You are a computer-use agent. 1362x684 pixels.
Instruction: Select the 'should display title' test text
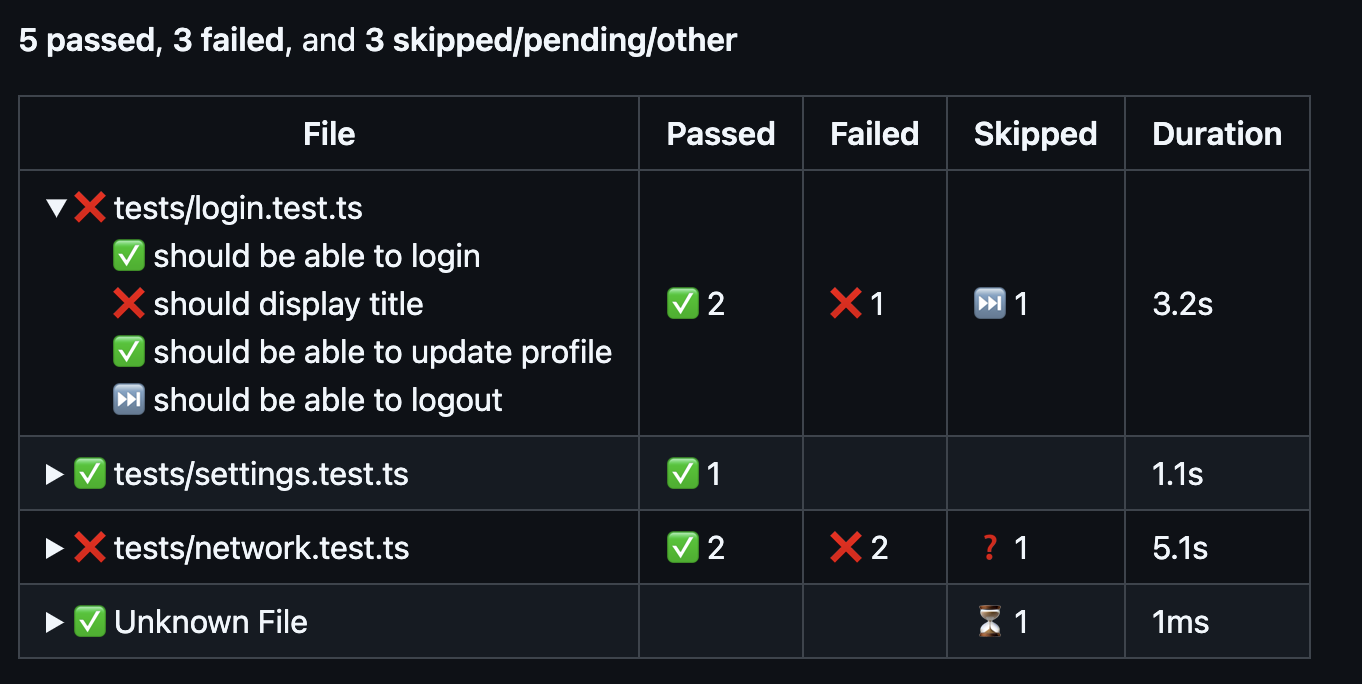(288, 304)
